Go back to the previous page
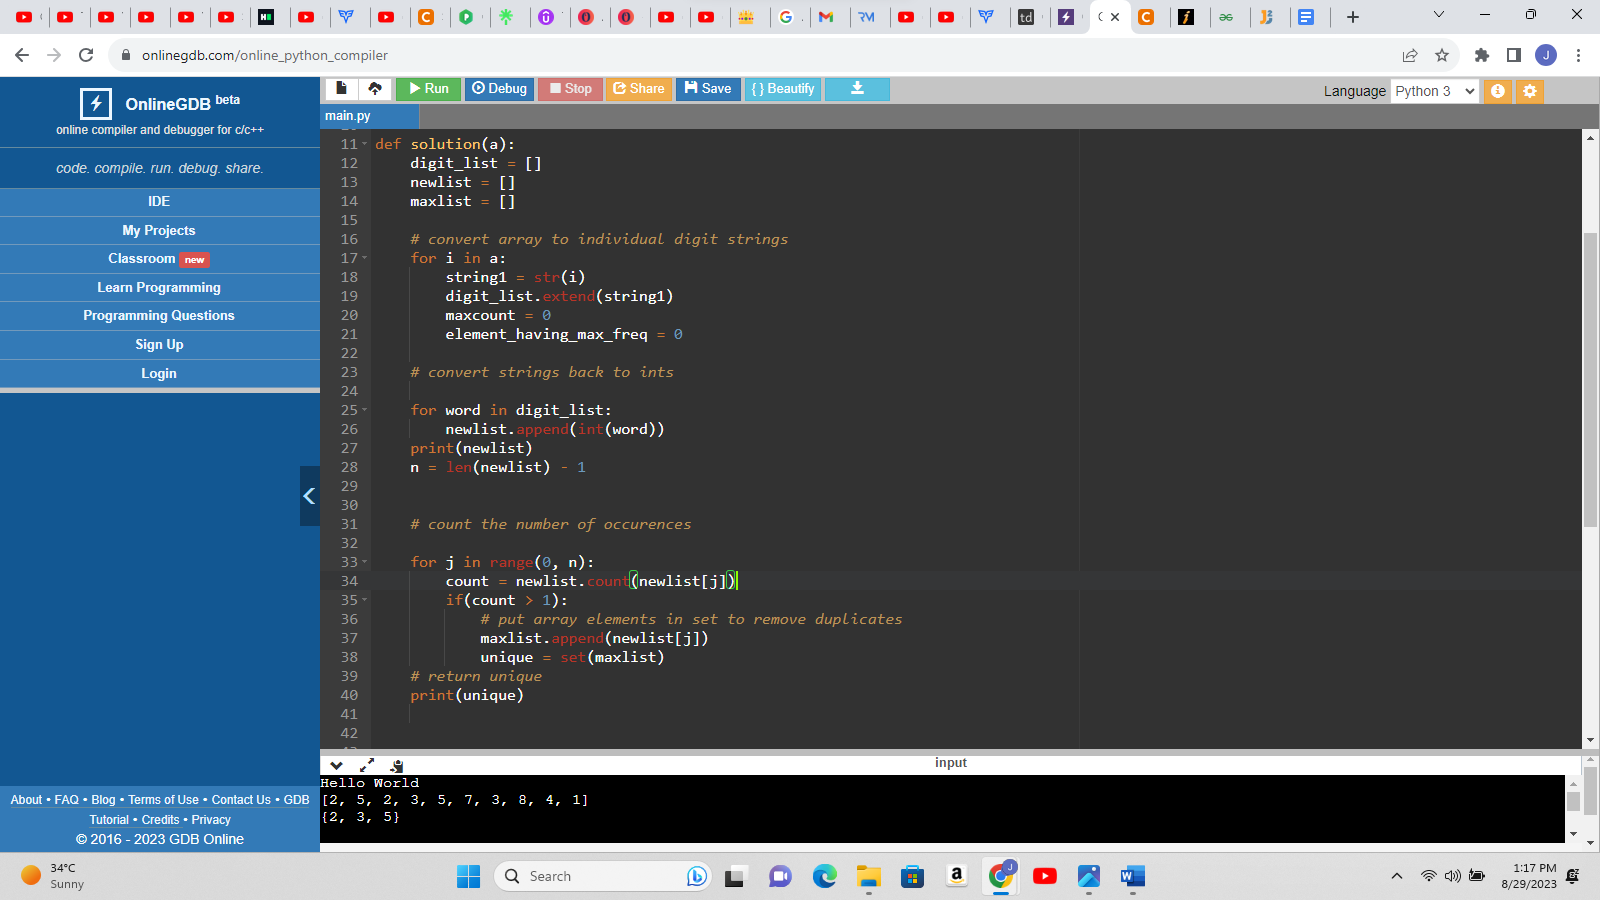Image resolution: width=1600 pixels, height=900 pixels. 22,55
